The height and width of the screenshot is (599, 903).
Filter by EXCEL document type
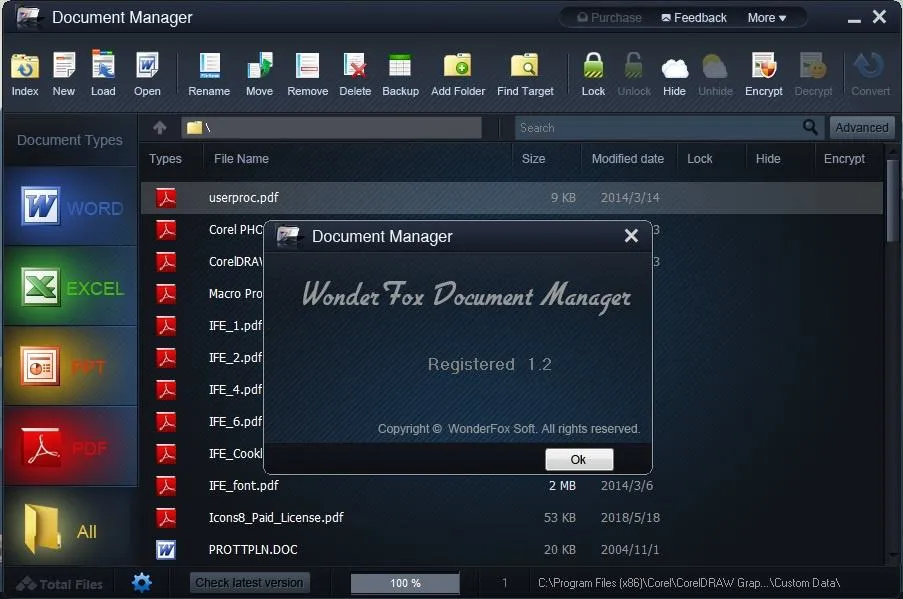click(x=71, y=286)
